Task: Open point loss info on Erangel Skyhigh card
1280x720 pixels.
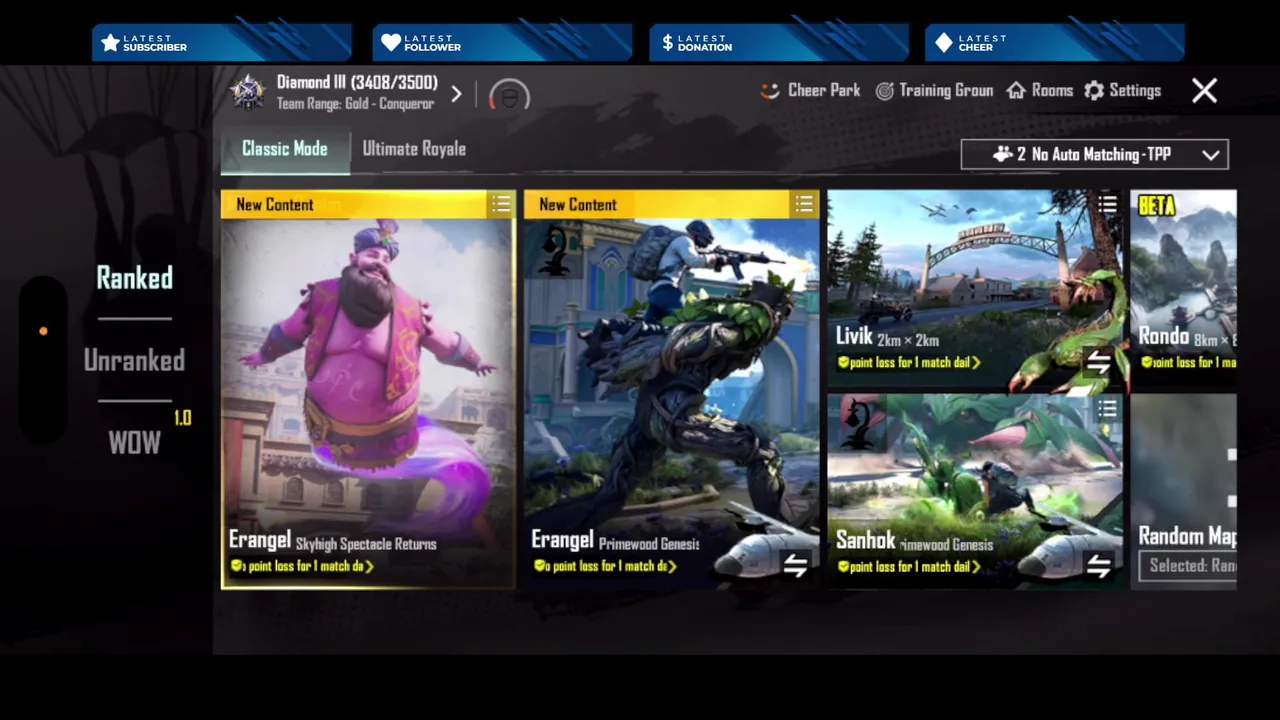Action: 302,567
